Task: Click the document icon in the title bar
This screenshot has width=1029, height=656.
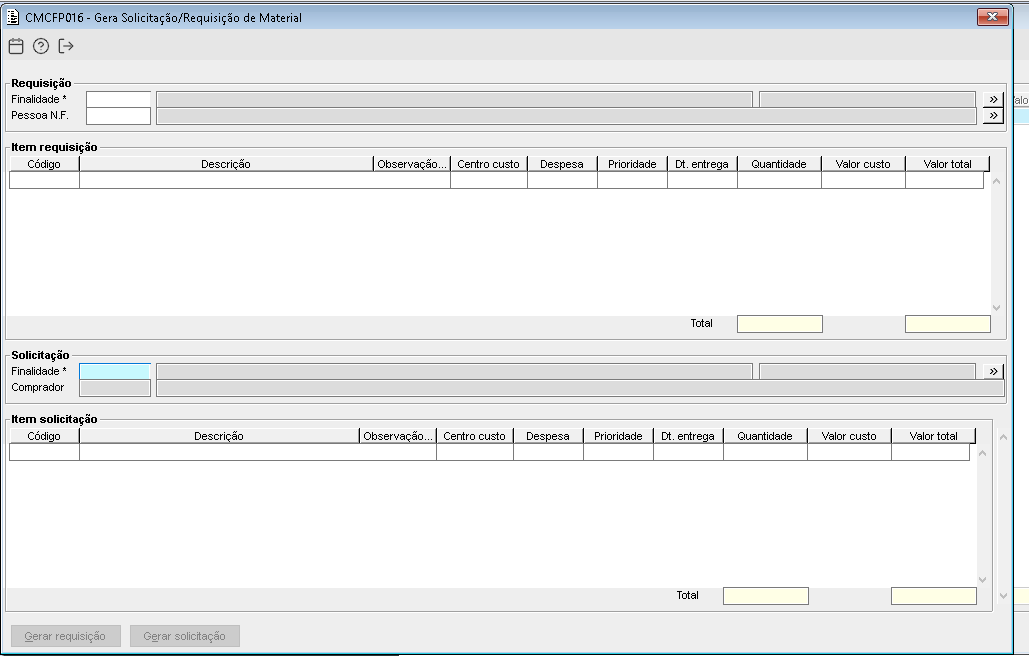Action: 13,17
